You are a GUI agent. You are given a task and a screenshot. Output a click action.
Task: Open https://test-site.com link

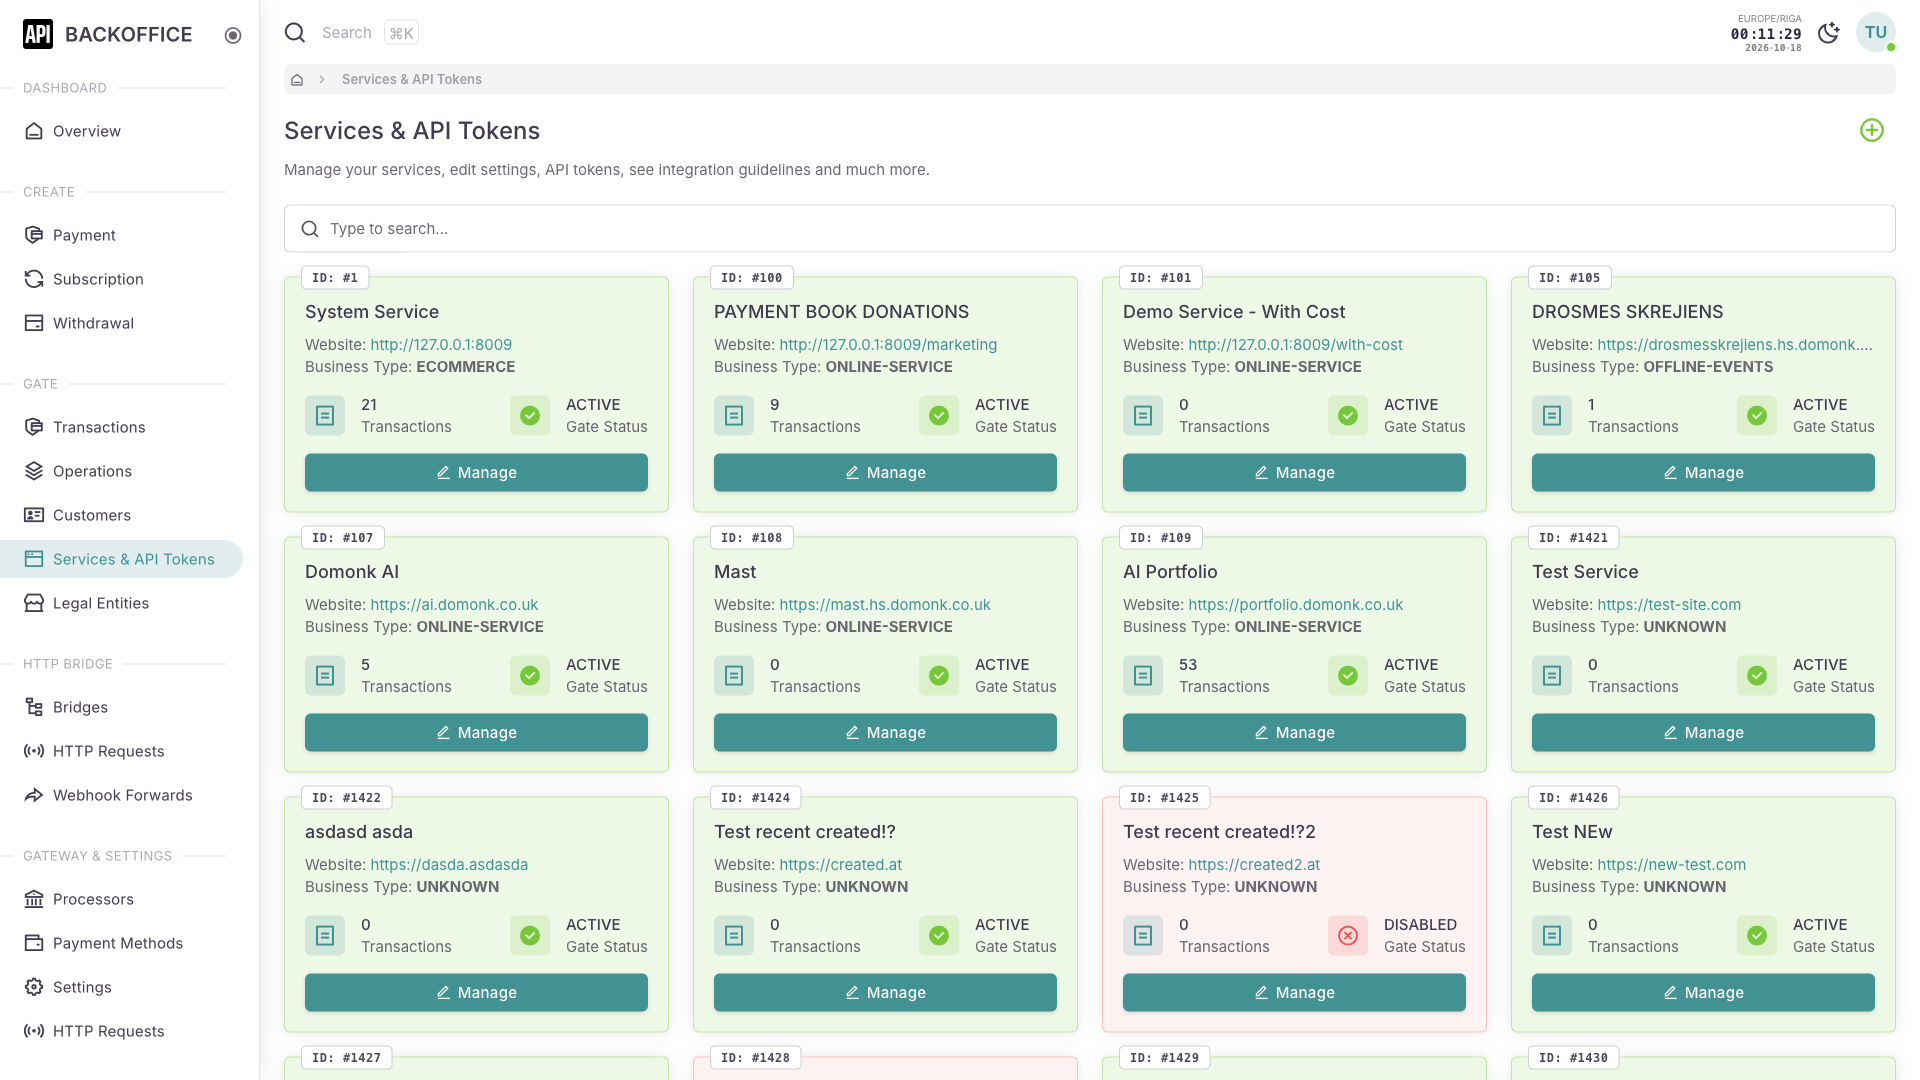[x=1669, y=605]
